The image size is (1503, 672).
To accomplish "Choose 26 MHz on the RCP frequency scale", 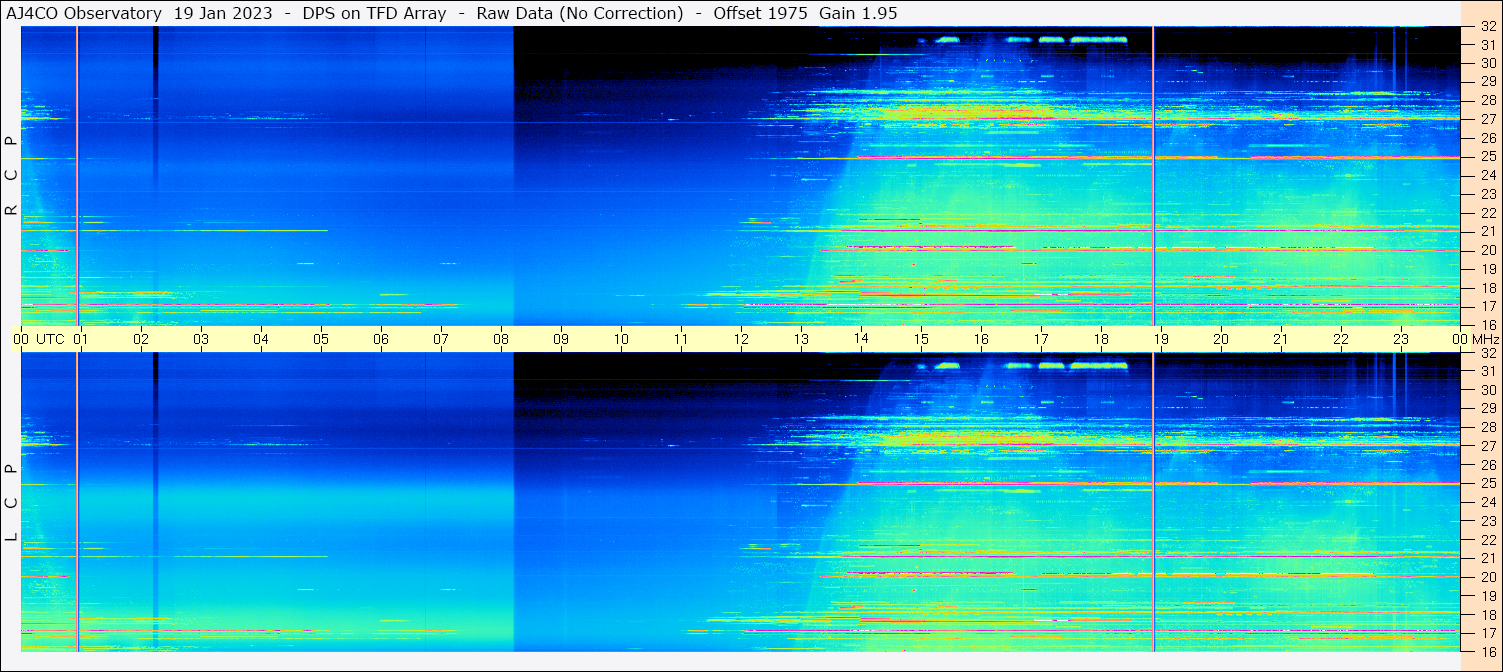I will [1488, 138].
